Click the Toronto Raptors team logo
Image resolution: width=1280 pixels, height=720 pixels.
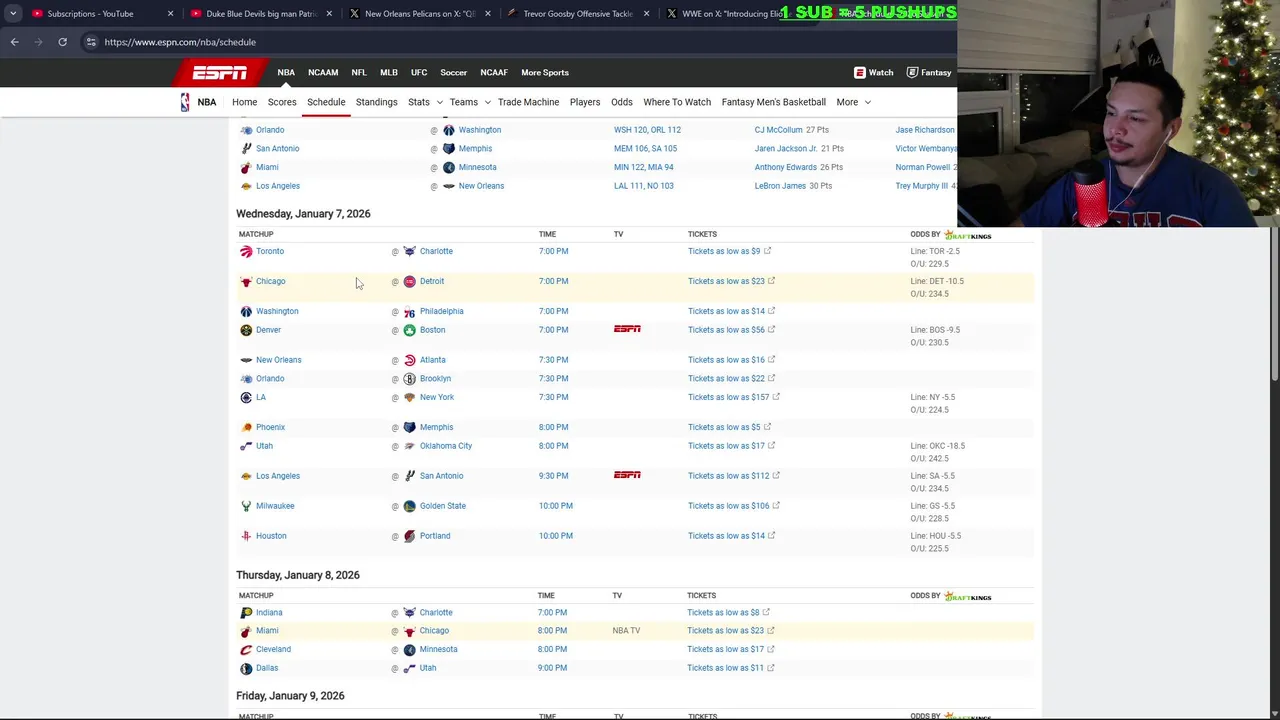246,251
